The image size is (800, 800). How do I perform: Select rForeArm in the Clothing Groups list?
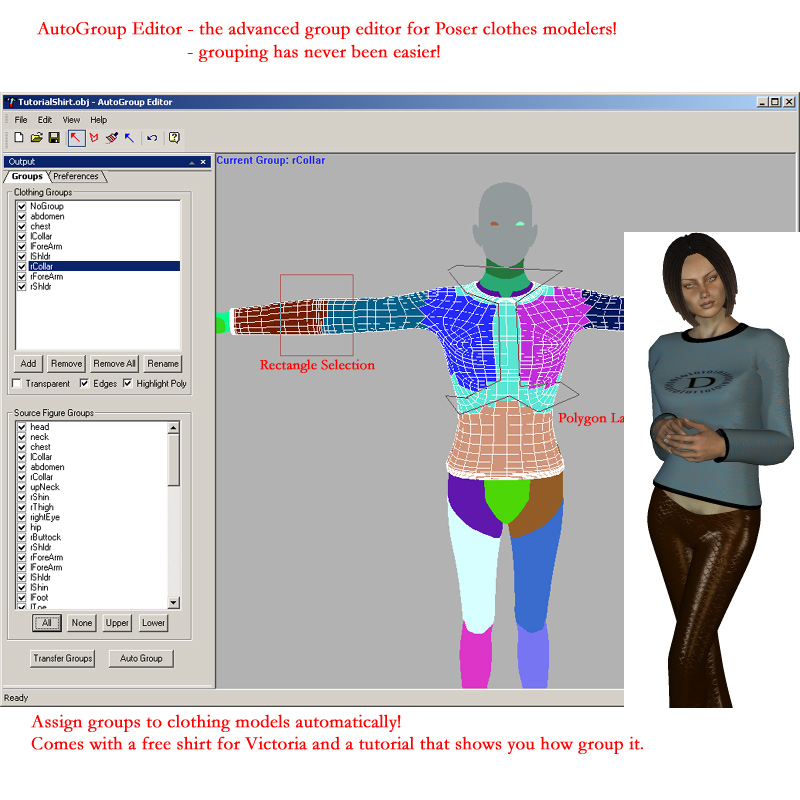pos(46,277)
